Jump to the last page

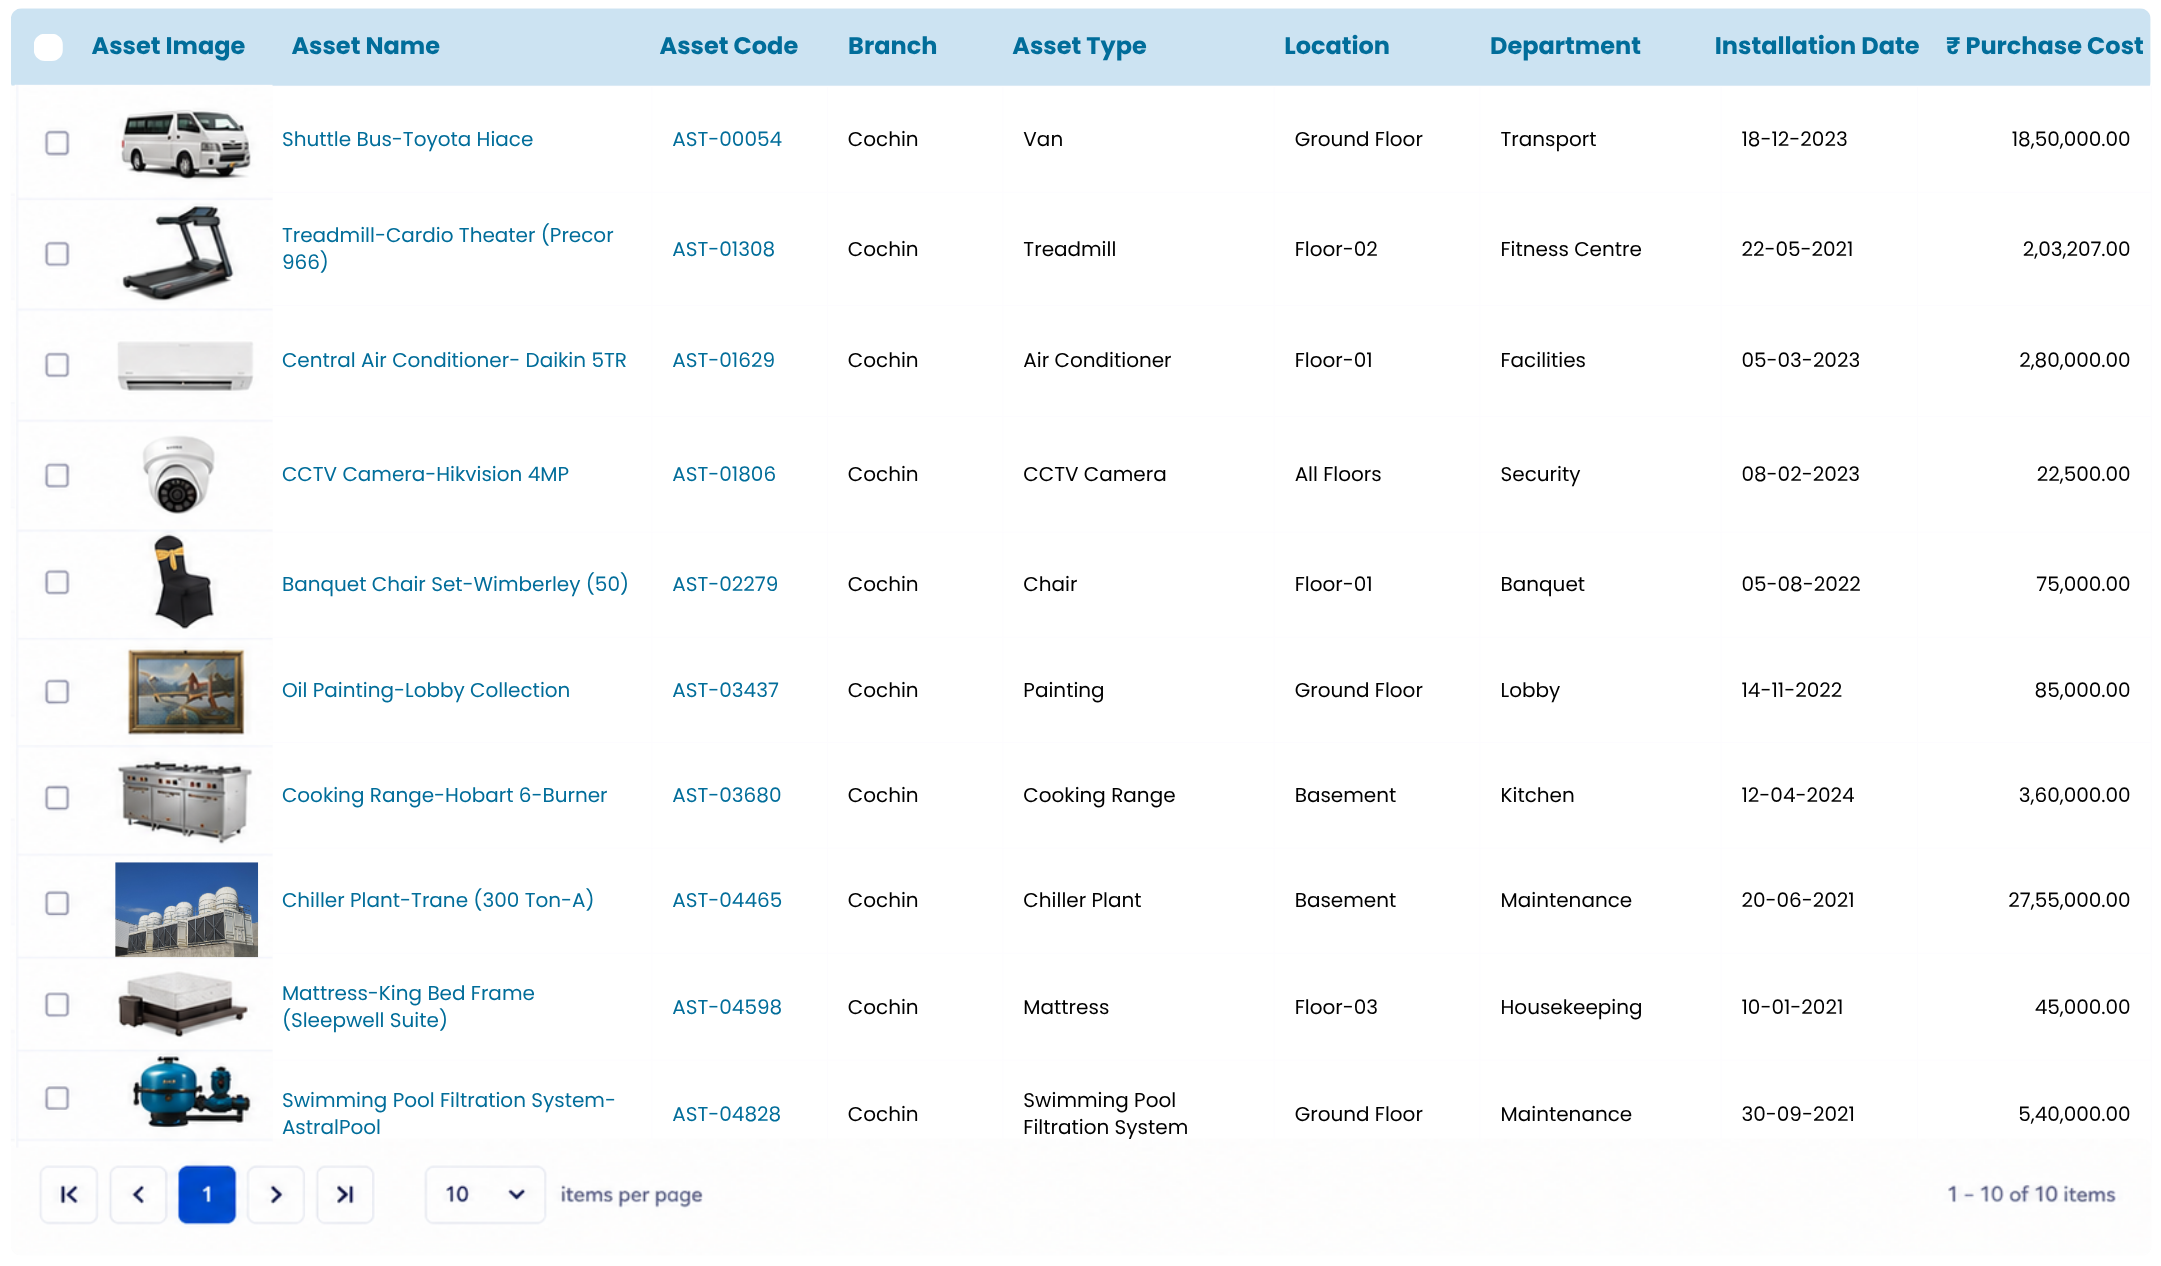(x=345, y=1194)
